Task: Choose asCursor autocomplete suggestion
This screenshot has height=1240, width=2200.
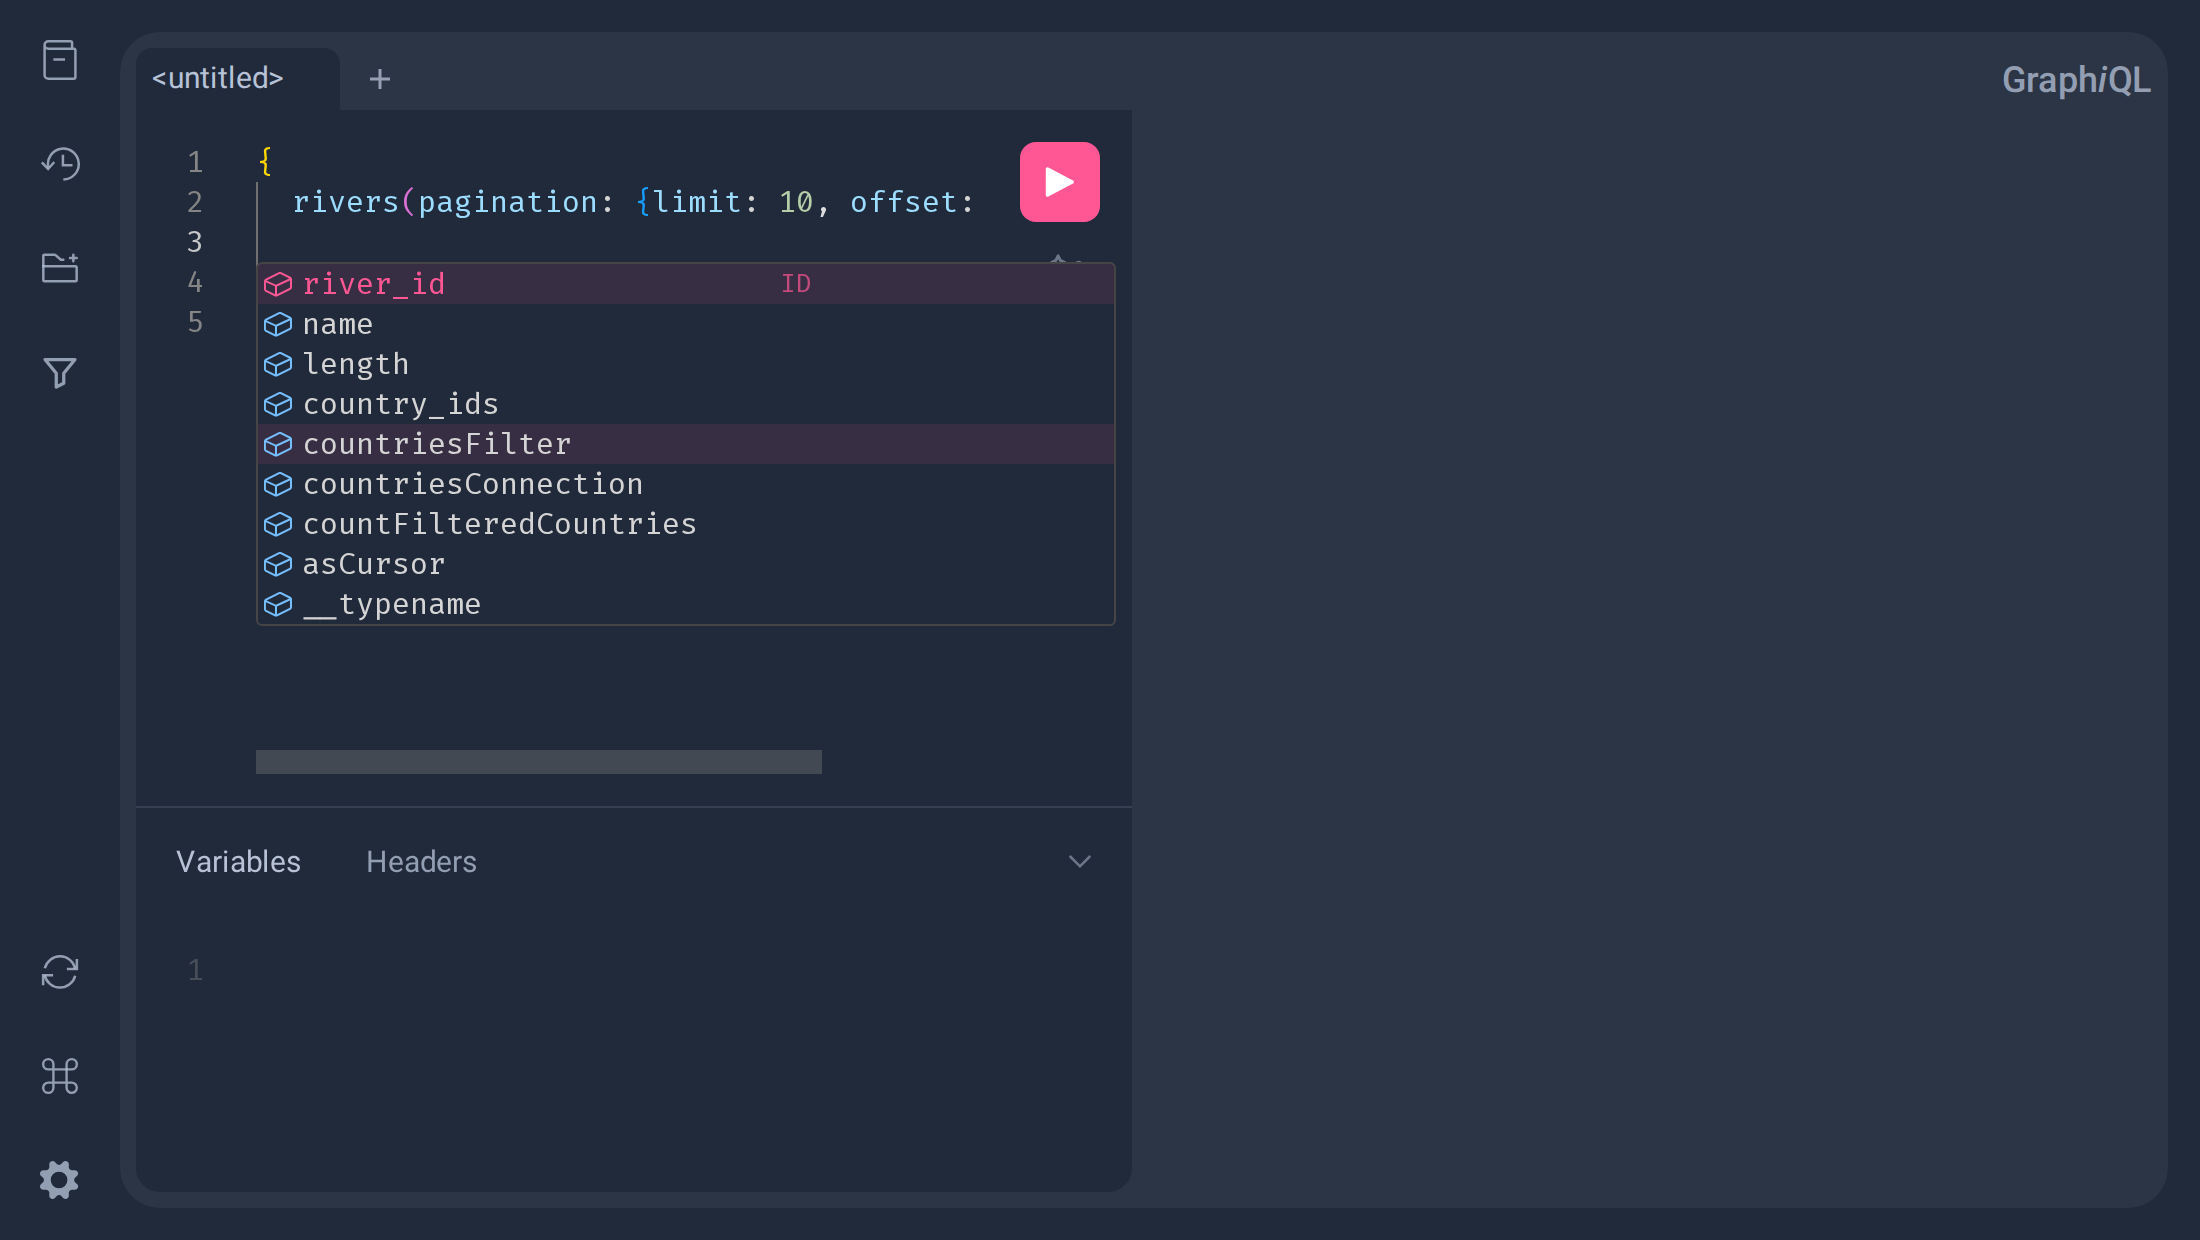Action: [x=686, y=564]
